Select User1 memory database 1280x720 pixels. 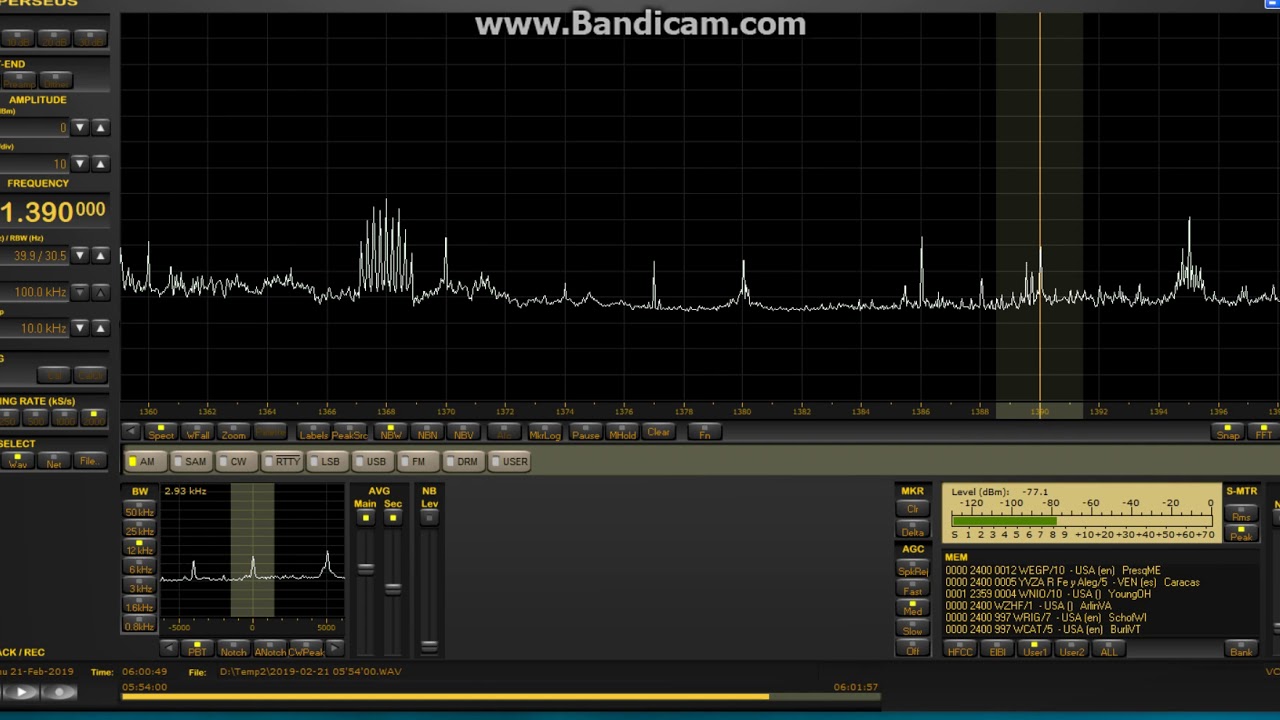click(1034, 650)
